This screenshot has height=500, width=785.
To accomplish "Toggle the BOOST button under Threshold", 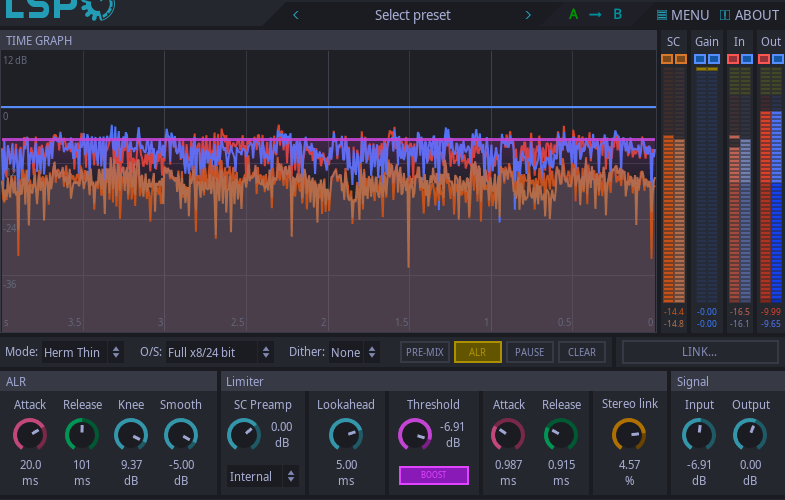I will [433, 475].
